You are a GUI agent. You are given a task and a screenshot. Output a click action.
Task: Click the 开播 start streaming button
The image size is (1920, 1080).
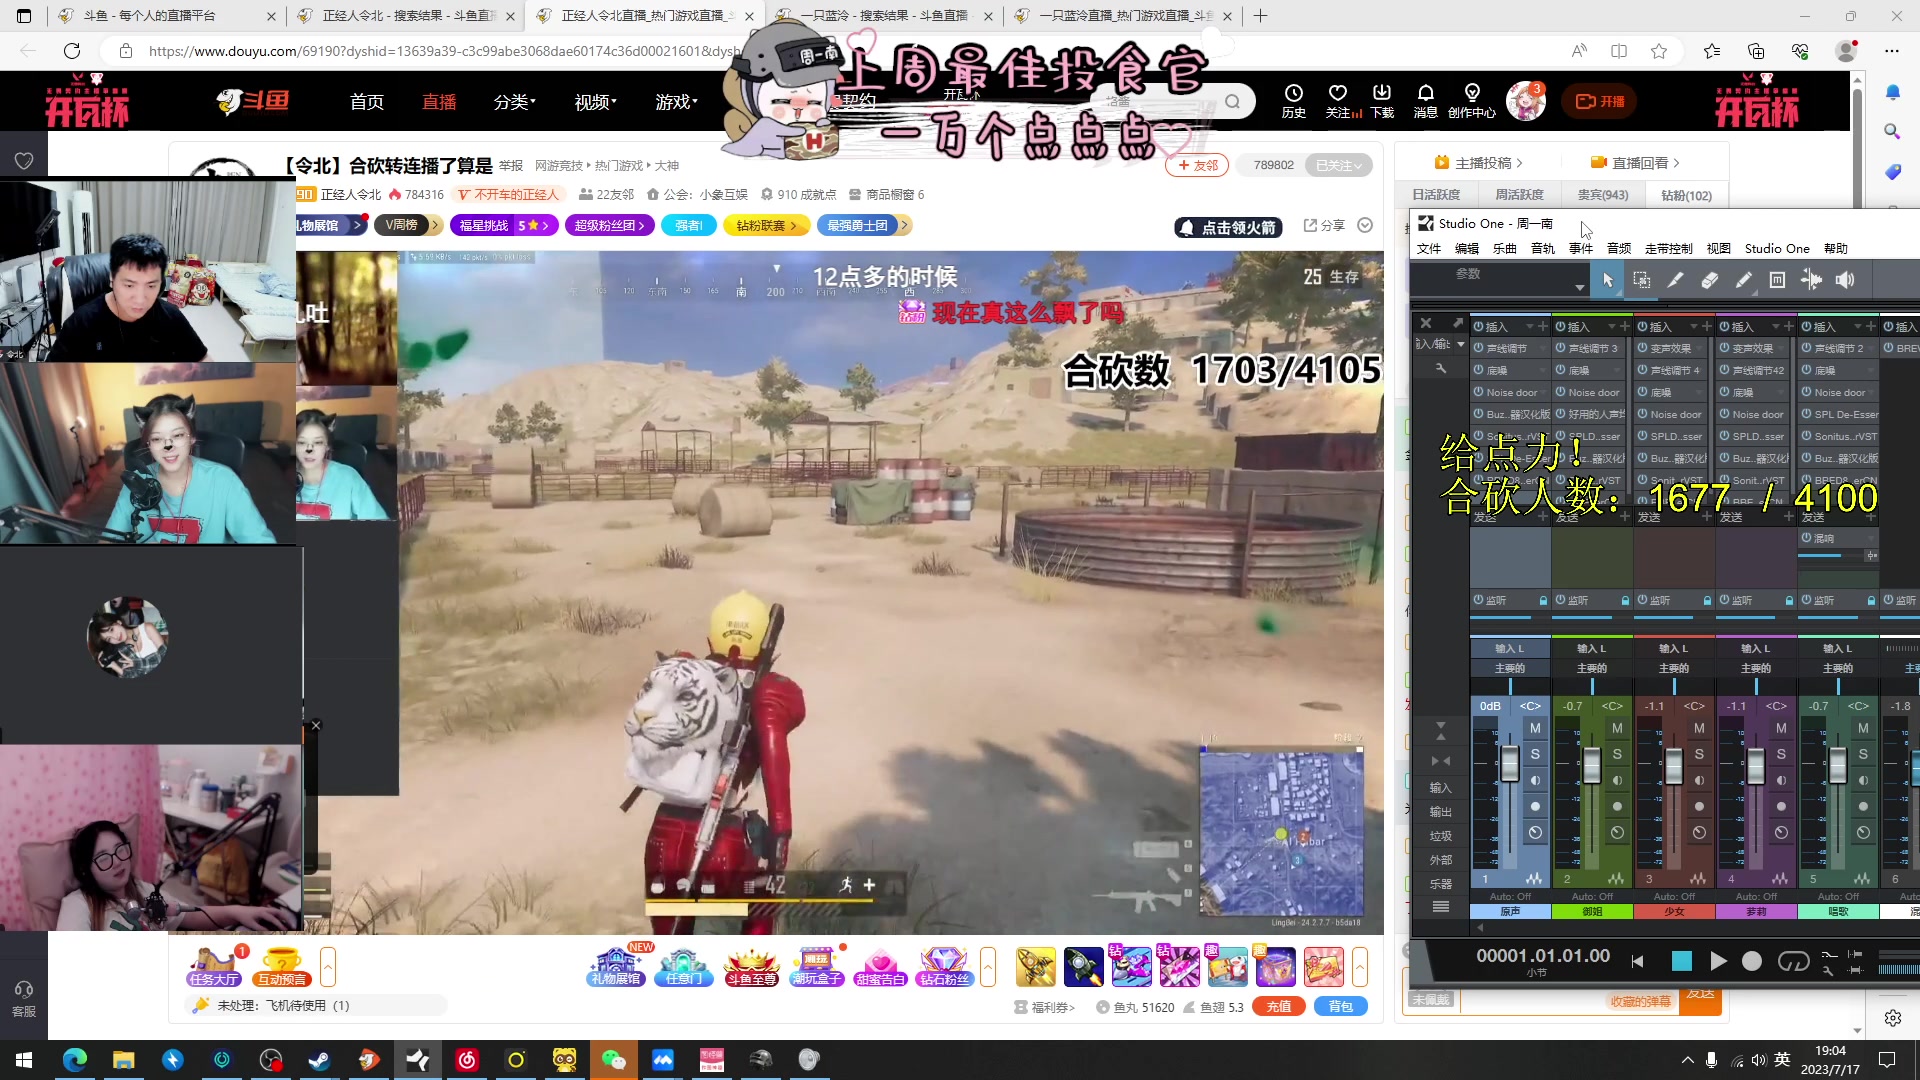(1600, 101)
